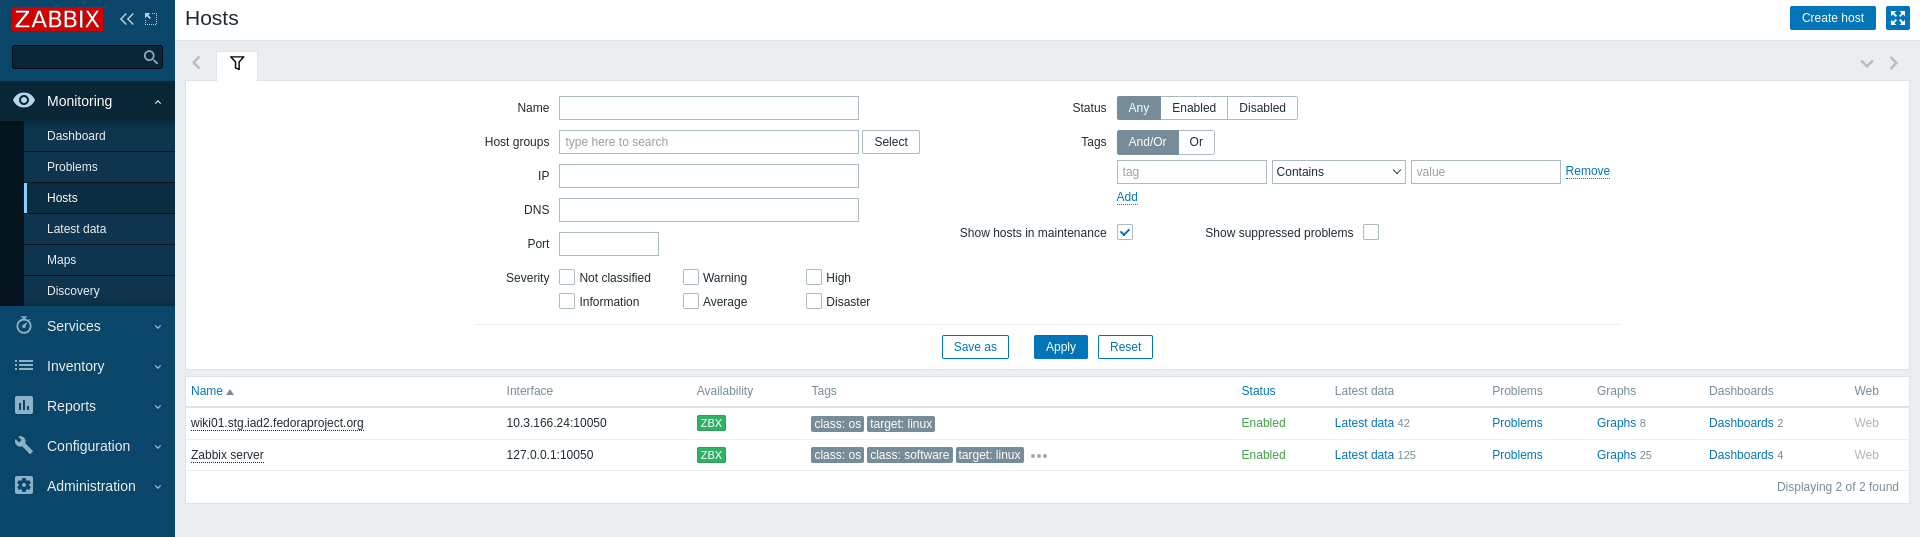Select Or tags mode

1196,142
